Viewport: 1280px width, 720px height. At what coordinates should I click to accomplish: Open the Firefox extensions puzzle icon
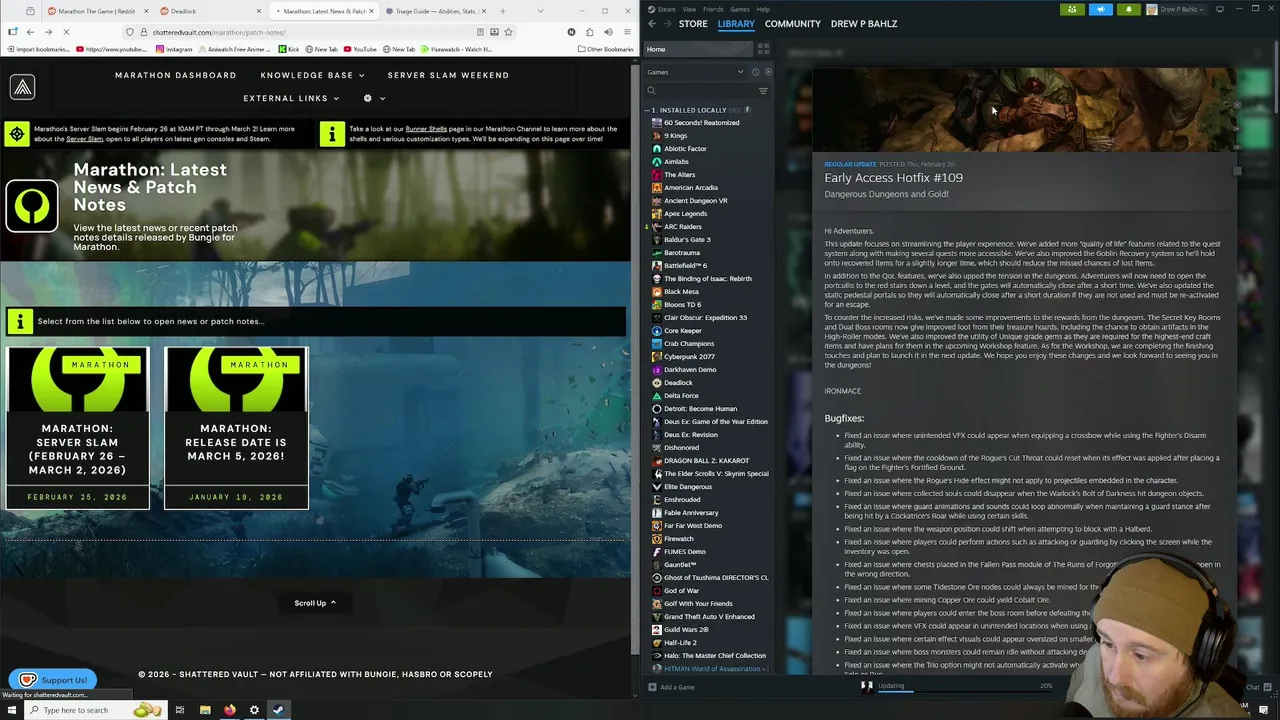click(589, 32)
